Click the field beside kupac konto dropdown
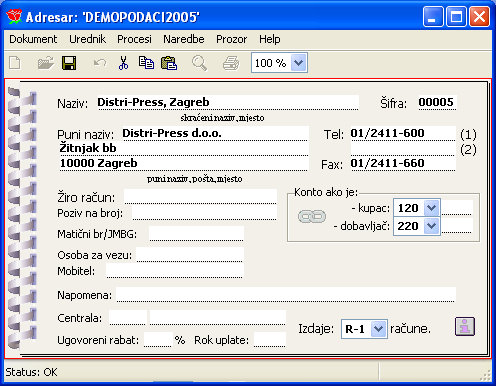Screen dimensions: 496x386 457,208
